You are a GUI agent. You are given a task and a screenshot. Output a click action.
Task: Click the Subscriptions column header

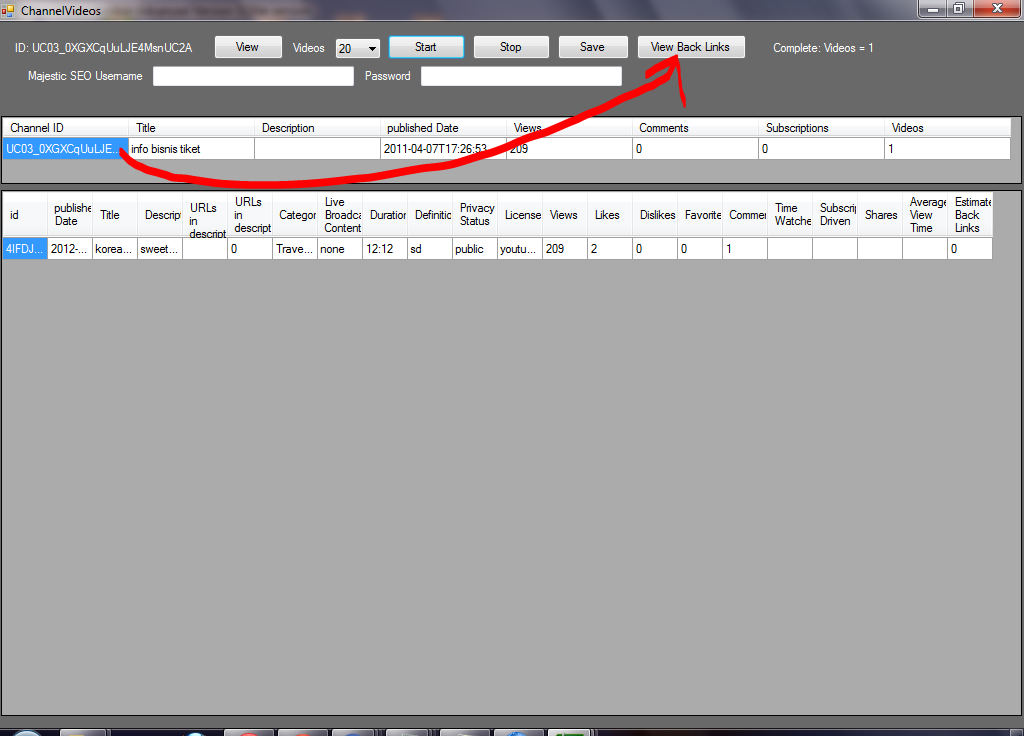[822, 128]
